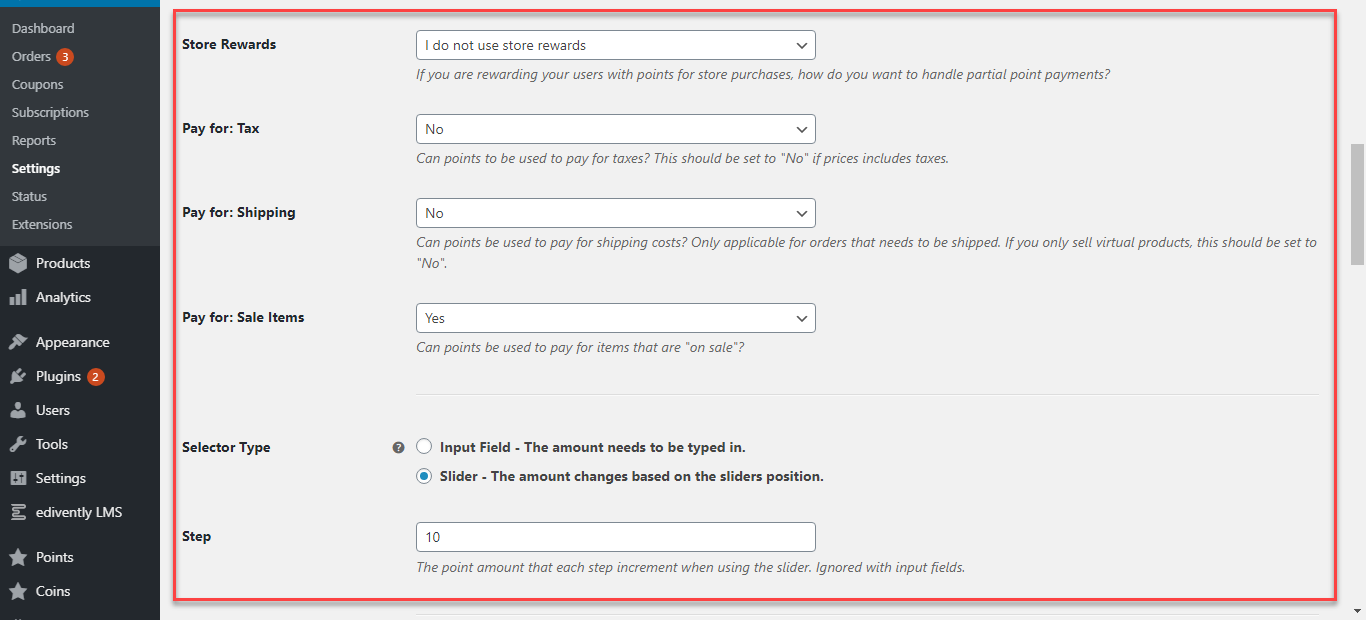Select the Input Field radio option

coord(424,447)
